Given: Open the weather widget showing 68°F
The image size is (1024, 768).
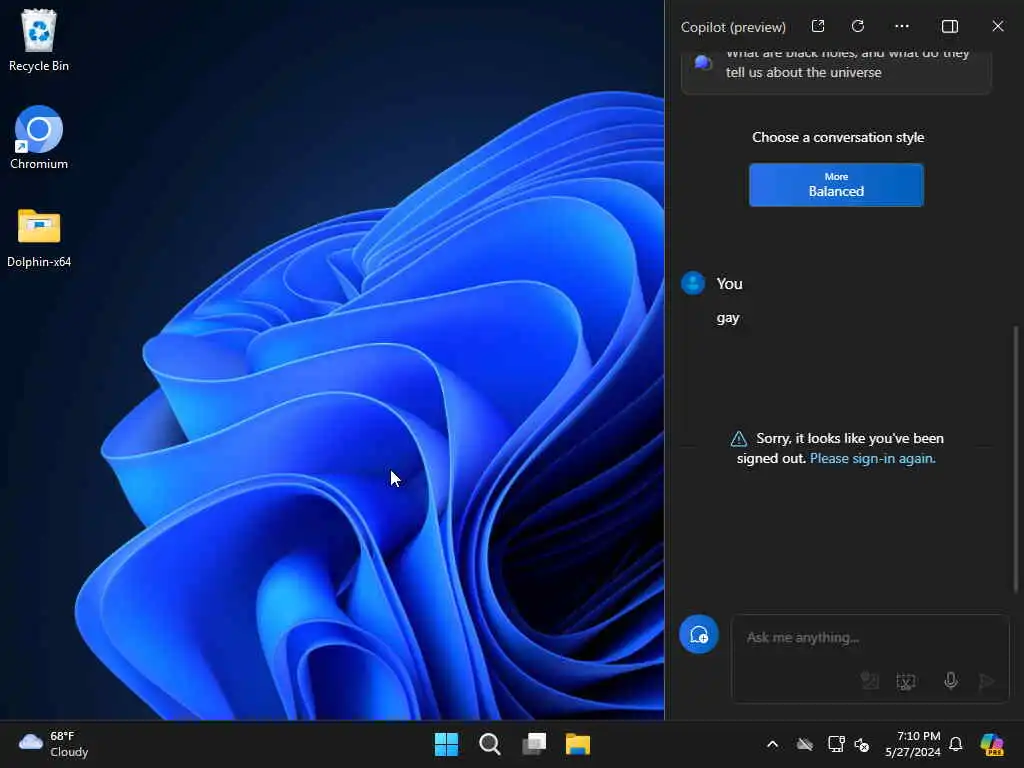Looking at the screenshot, I should [x=54, y=744].
